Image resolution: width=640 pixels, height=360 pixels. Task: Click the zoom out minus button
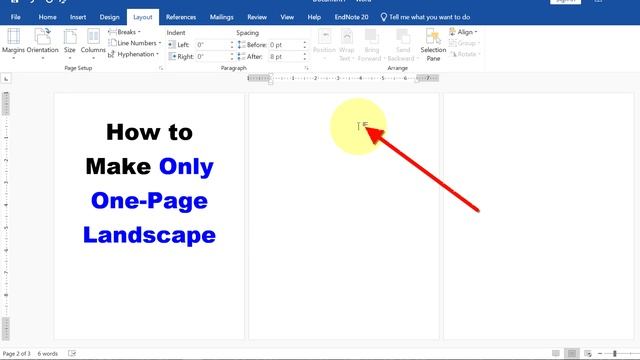(x=600, y=353)
